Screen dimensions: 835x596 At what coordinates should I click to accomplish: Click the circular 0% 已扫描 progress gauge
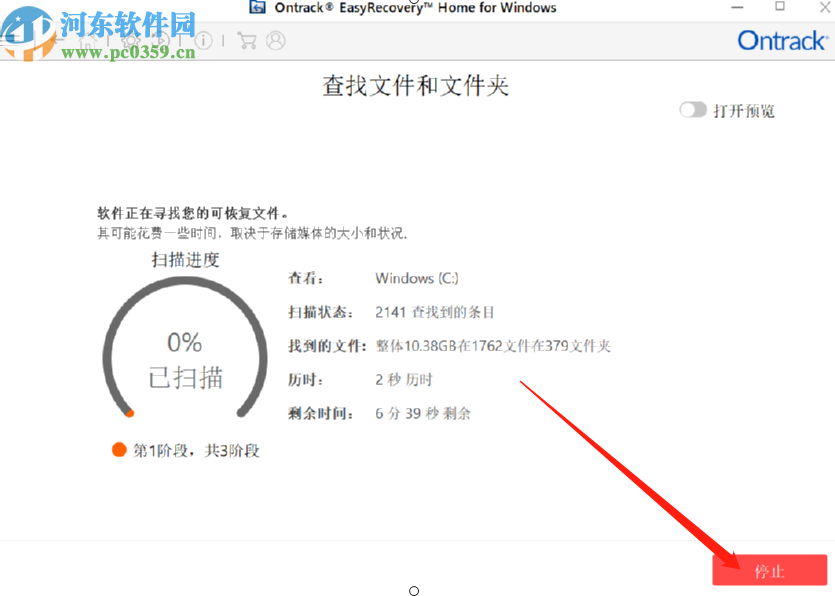point(185,349)
